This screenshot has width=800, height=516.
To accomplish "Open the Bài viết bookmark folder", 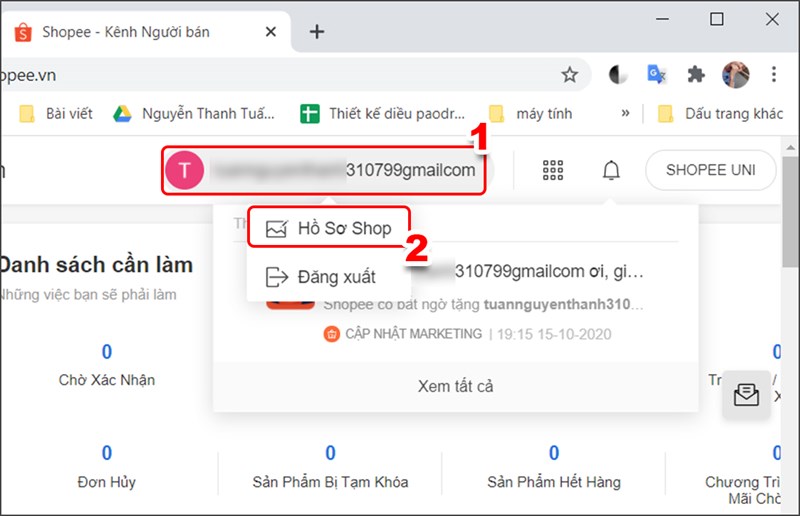I will click(x=56, y=113).
